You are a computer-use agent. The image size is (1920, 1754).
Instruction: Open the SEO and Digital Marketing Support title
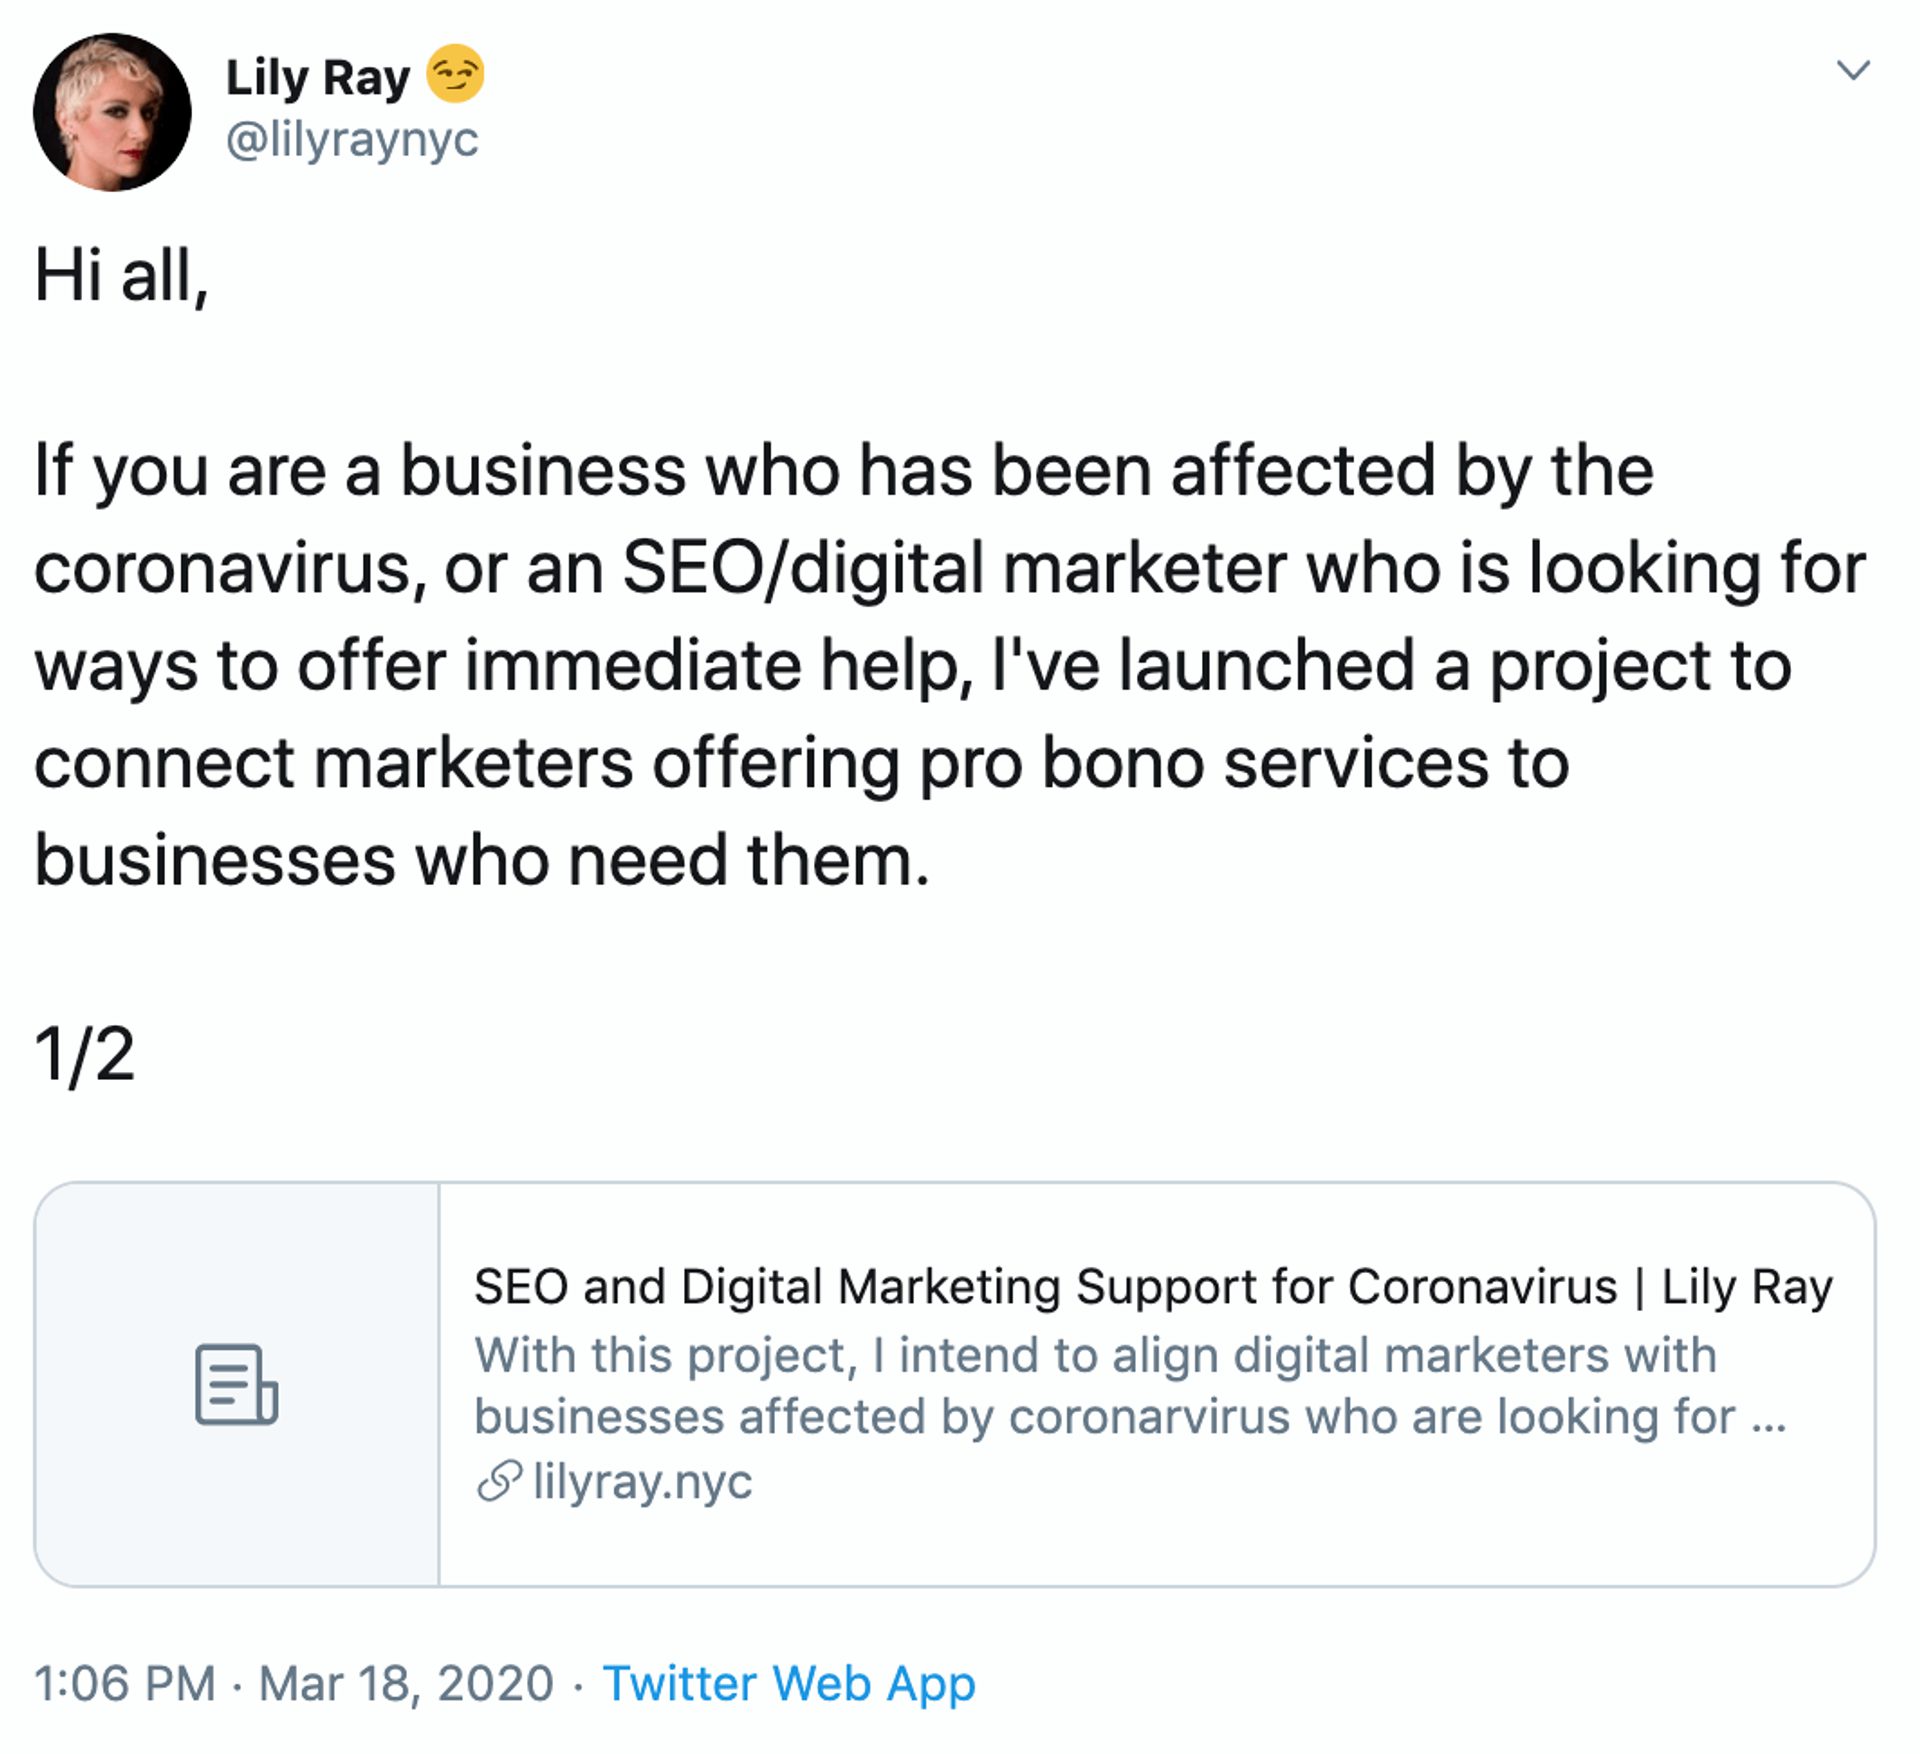1153,1286
